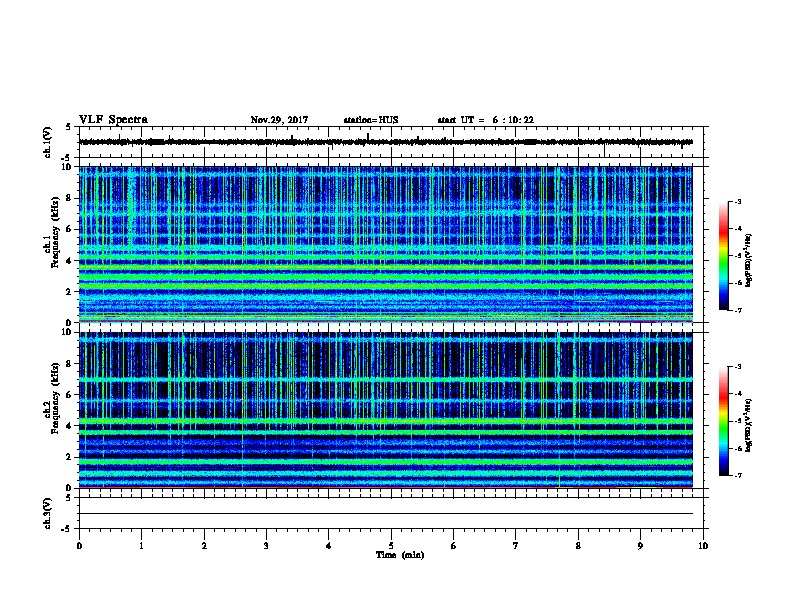Viewport: 792px width, 612px height.
Task: Click the ch.1 spectrogram panel
Action: [386, 244]
